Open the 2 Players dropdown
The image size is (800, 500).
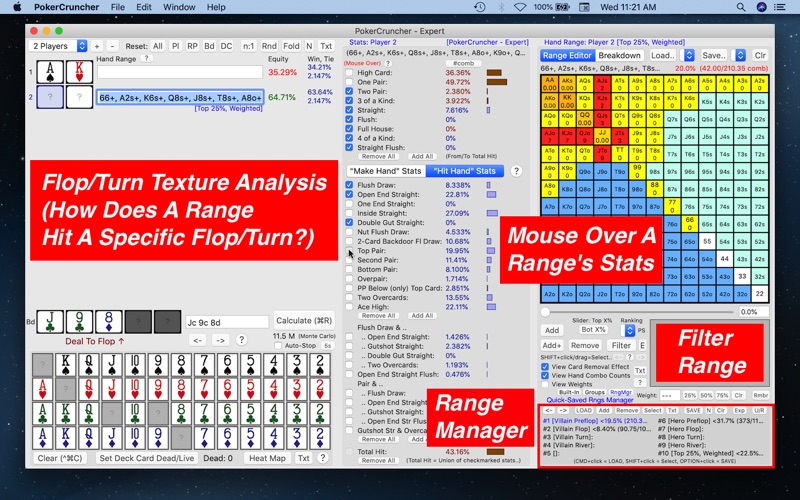point(58,46)
